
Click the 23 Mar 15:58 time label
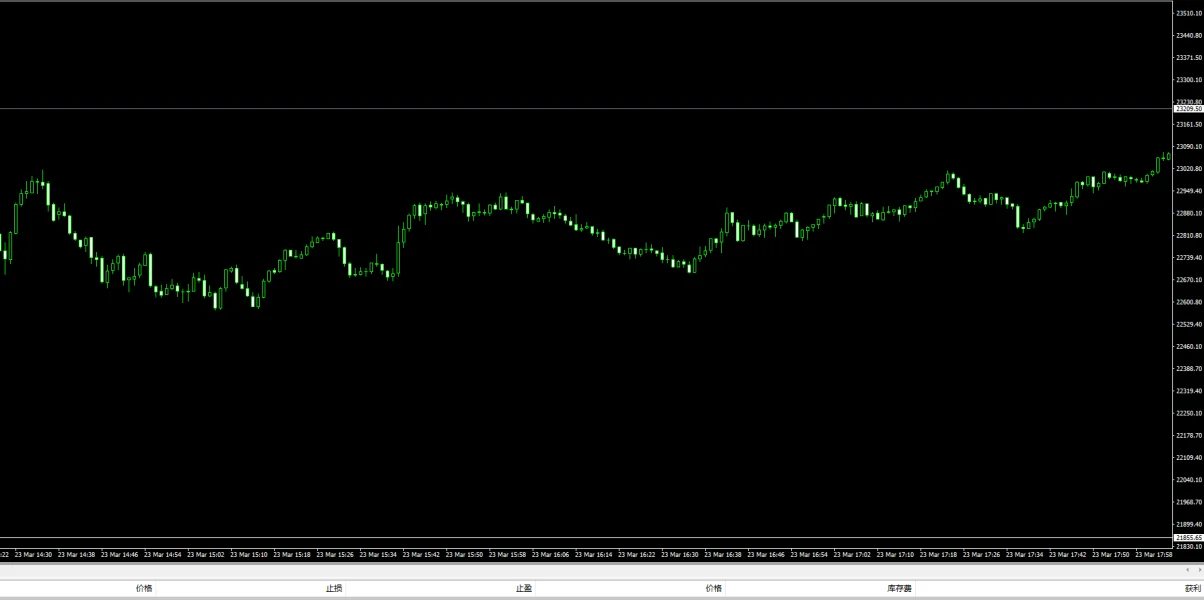pos(507,554)
